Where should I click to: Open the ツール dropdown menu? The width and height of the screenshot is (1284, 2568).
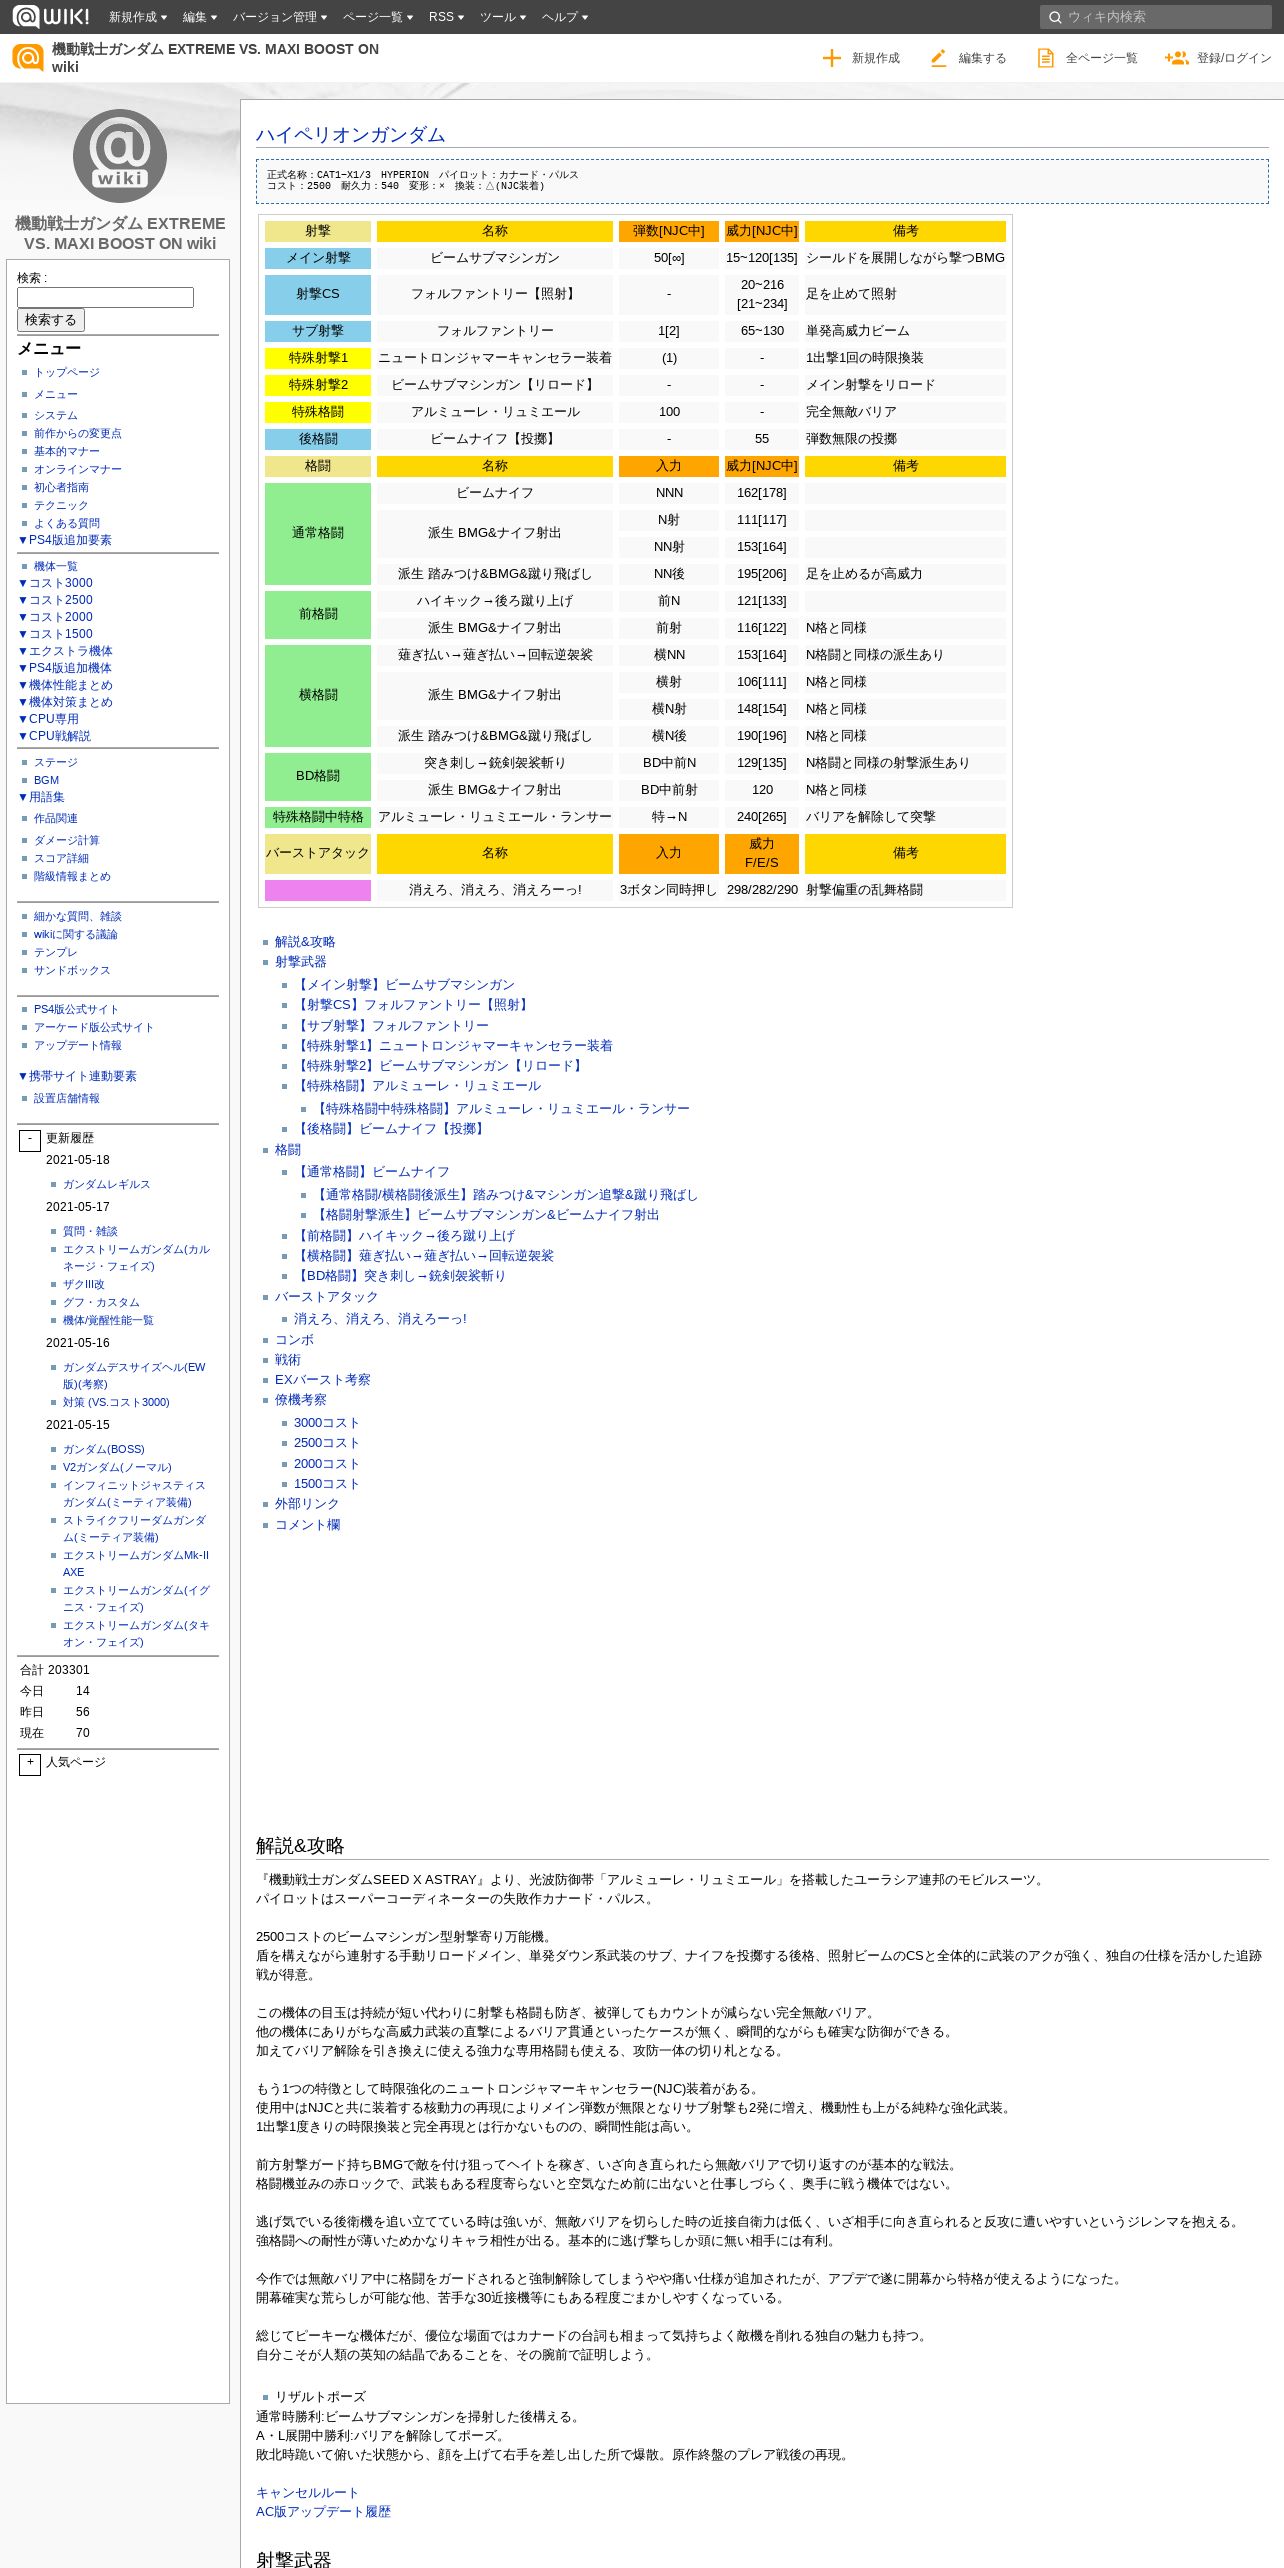(503, 17)
